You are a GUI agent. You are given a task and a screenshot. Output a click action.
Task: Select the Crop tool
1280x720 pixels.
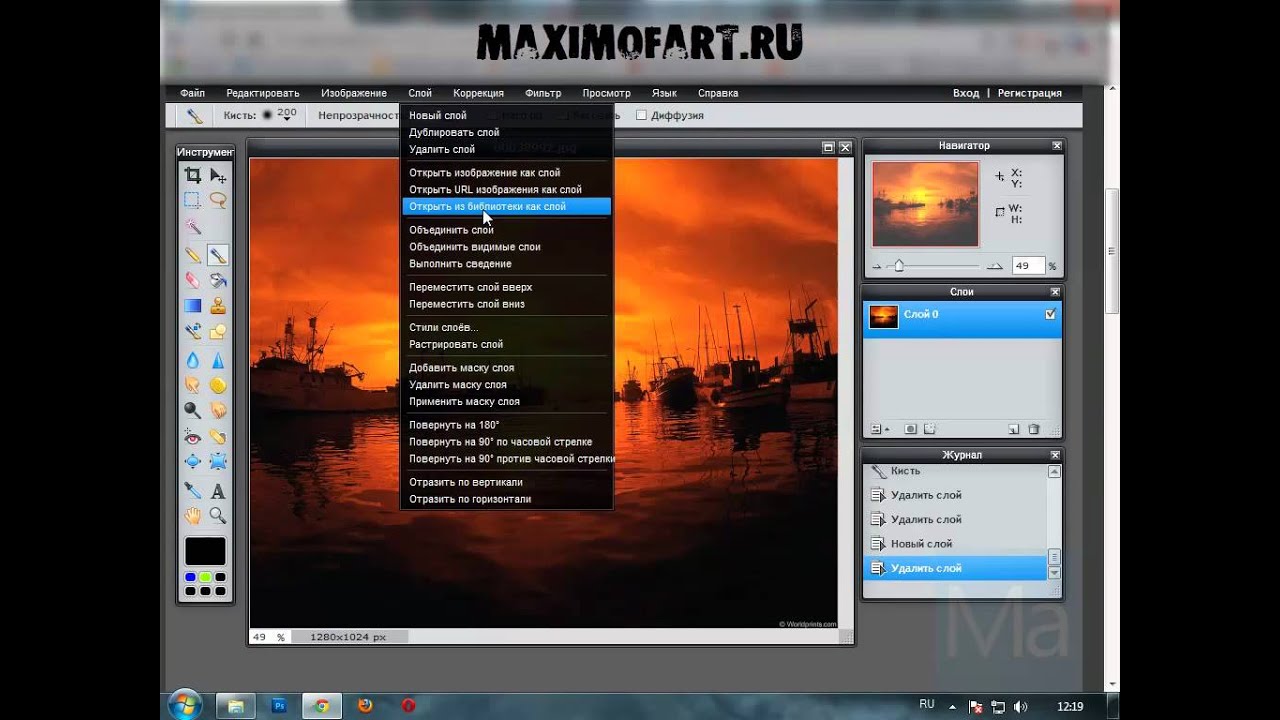[193, 175]
